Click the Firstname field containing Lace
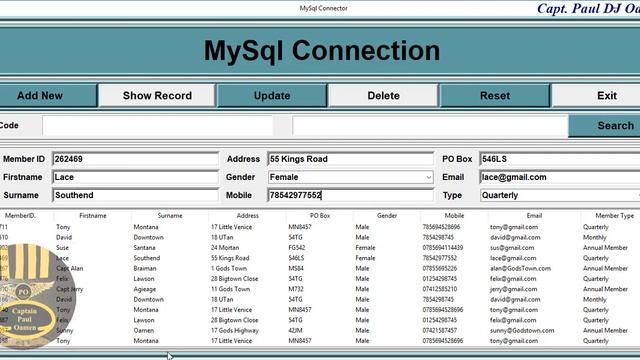Viewport: 640px width, 360px height. [x=136, y=177]
